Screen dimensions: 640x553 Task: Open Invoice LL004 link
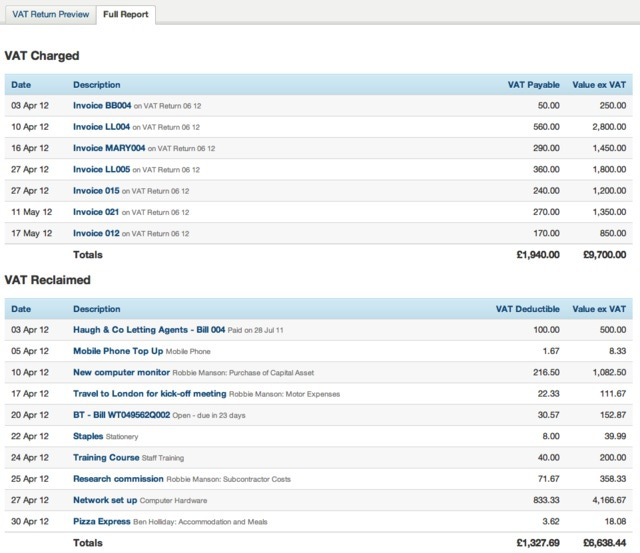click(x=102, y=127)
